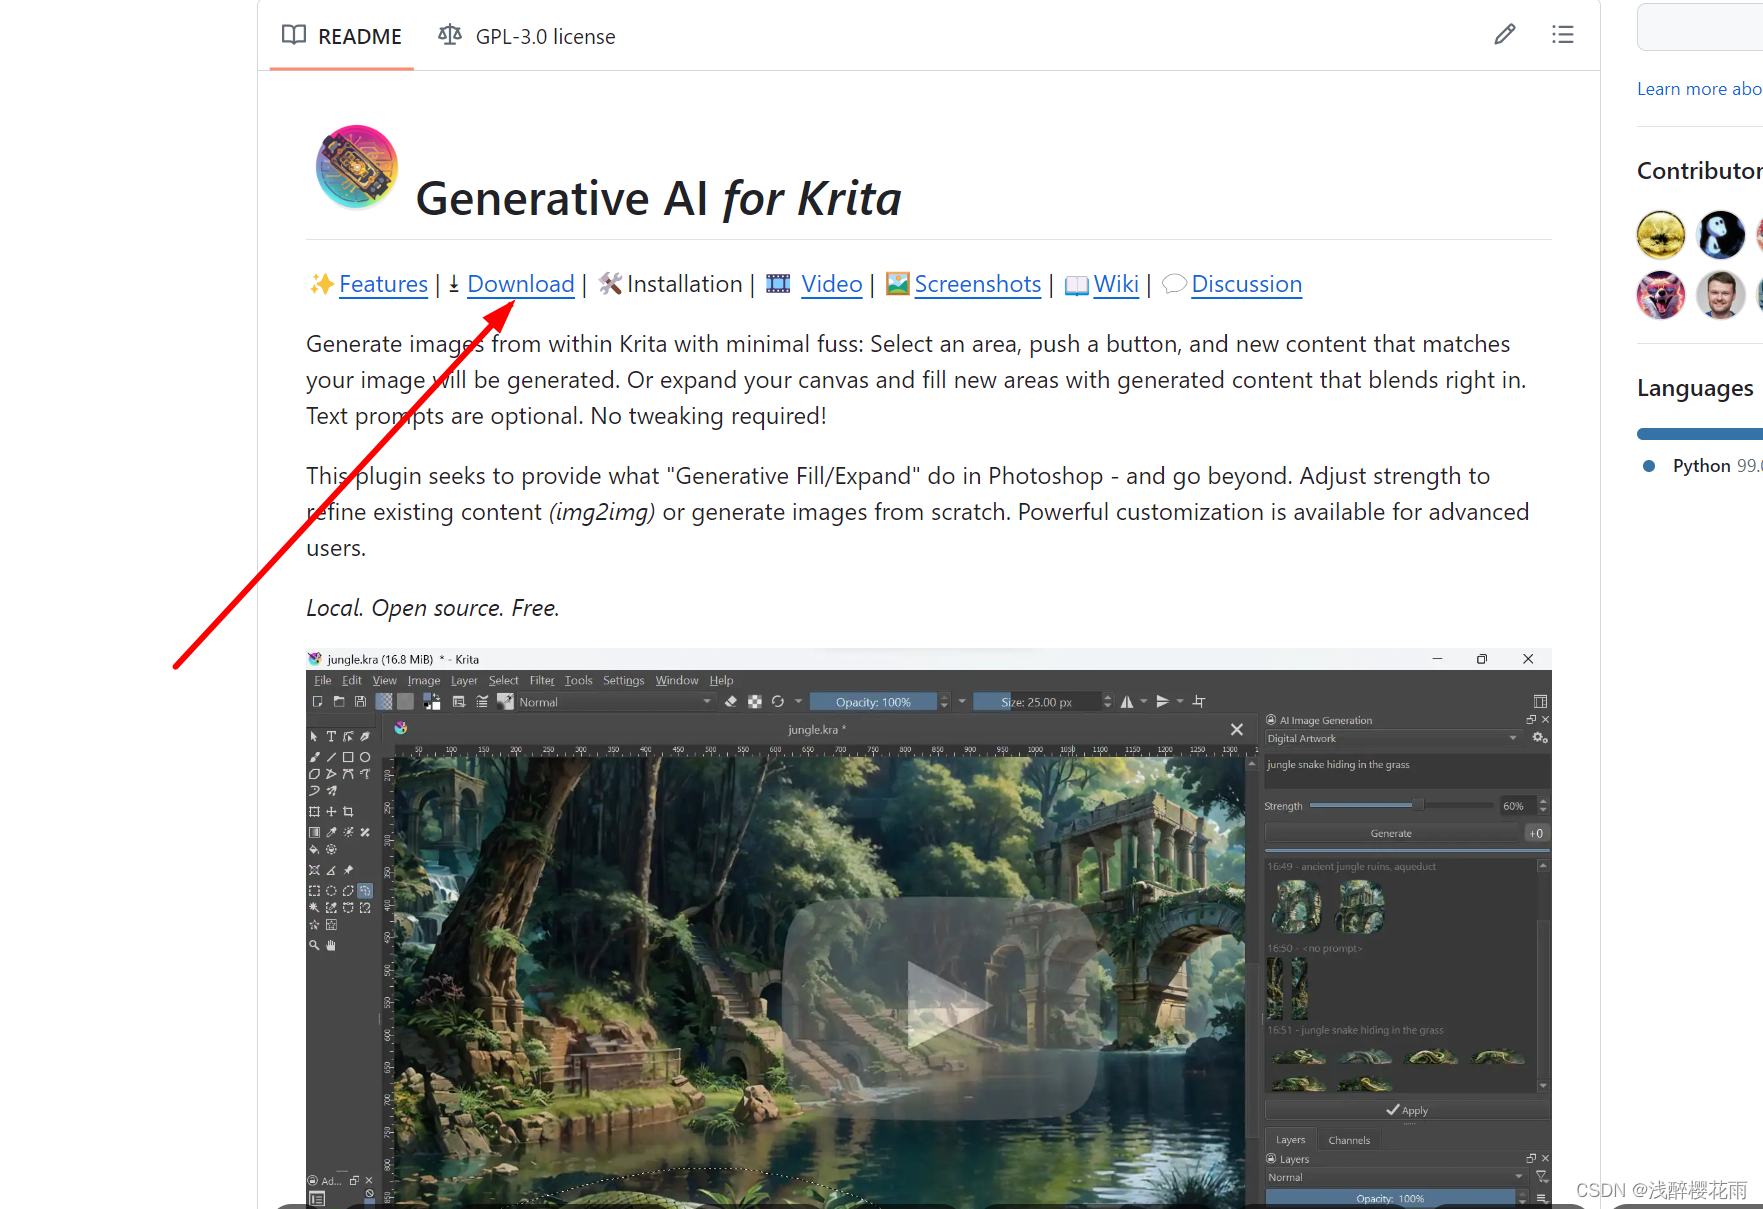Click Krita's open file toolbar icon
This screenshot has height=1209, width=1763.
339,702
